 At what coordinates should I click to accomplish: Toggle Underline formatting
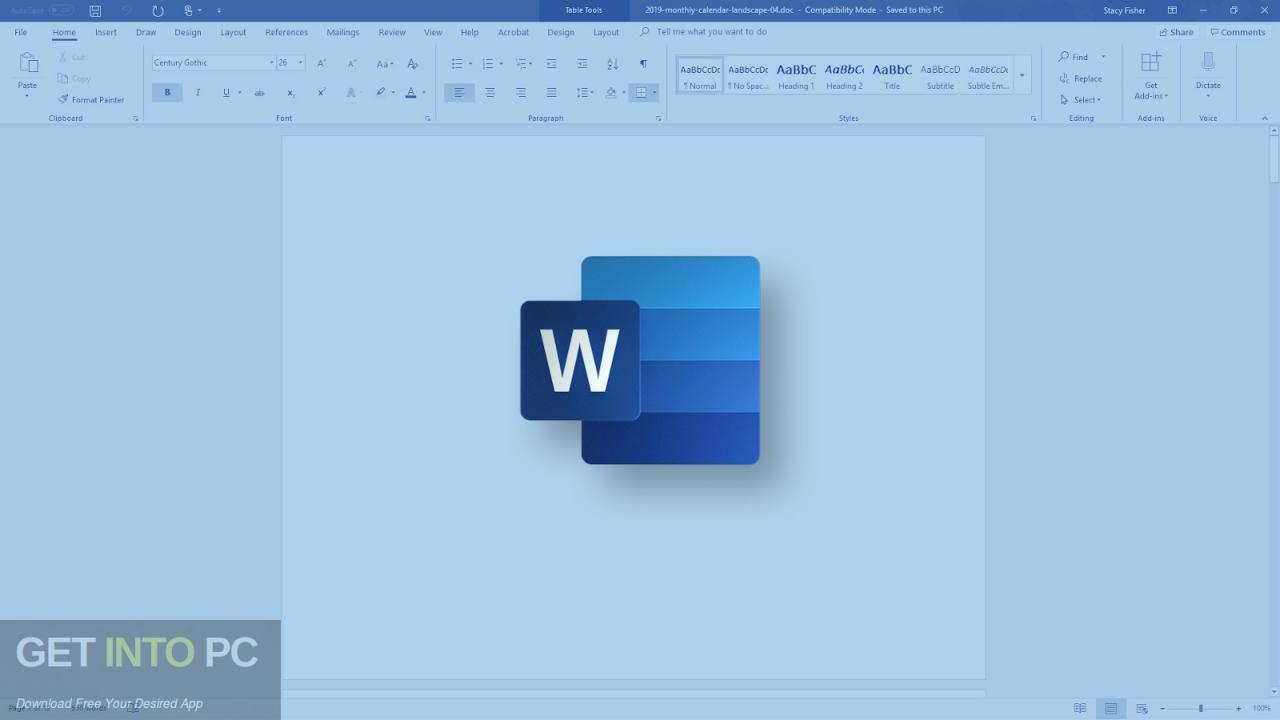tap(226, 92)
